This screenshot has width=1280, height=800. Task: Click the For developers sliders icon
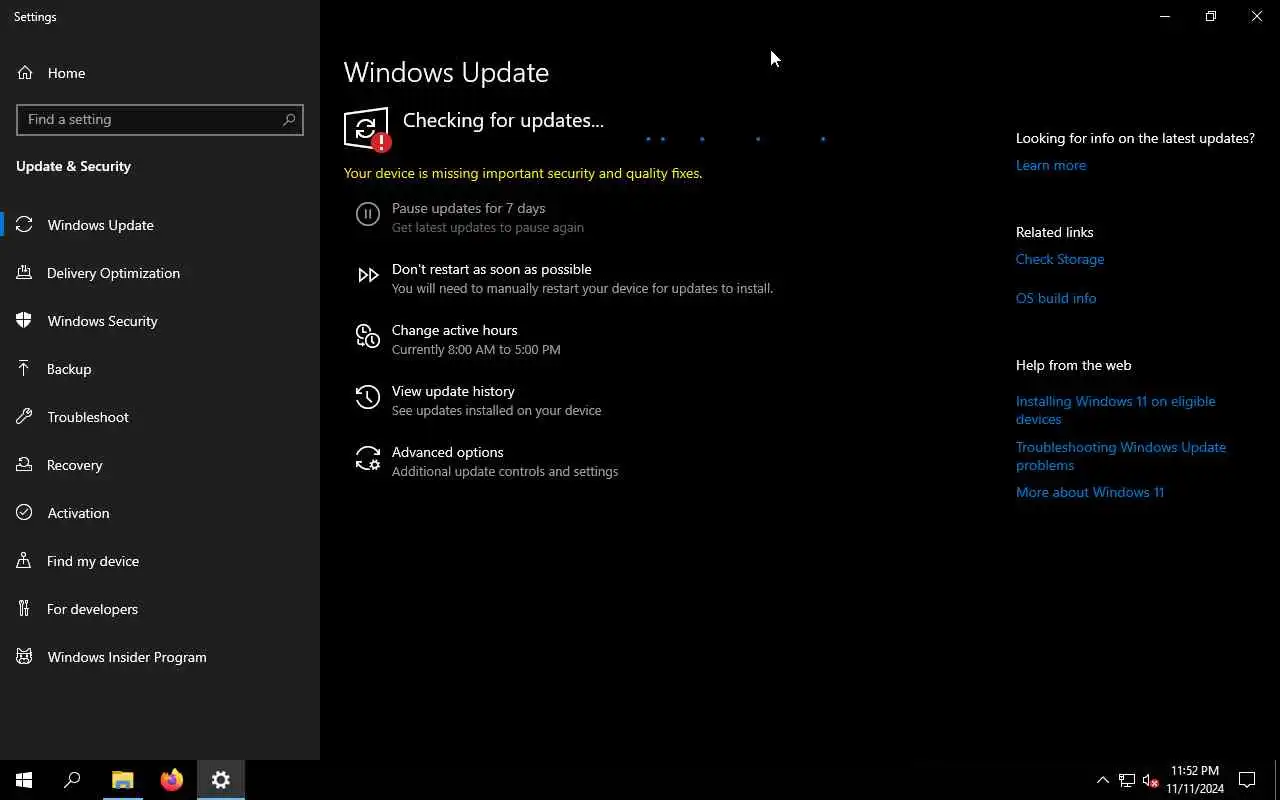click(25, 609)
